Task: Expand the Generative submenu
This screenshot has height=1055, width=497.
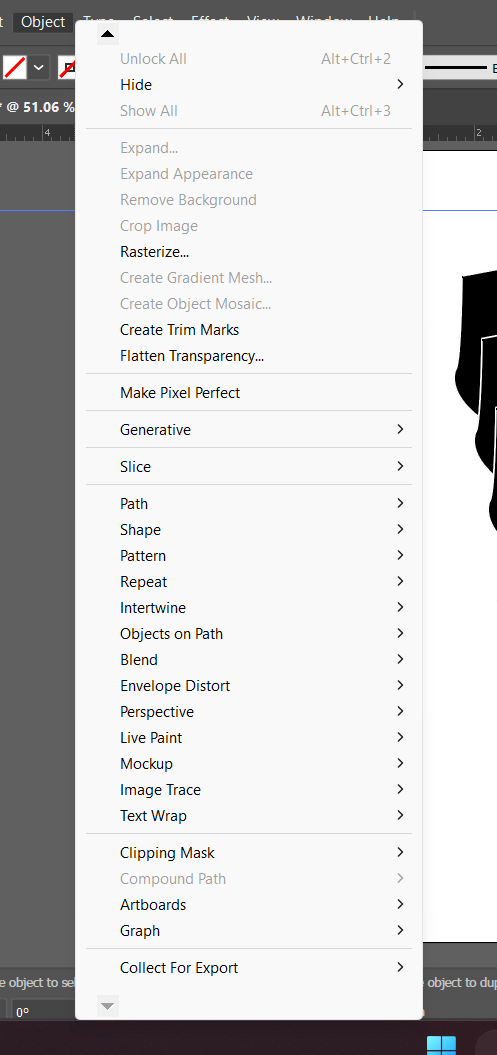Action: [249, 430]
